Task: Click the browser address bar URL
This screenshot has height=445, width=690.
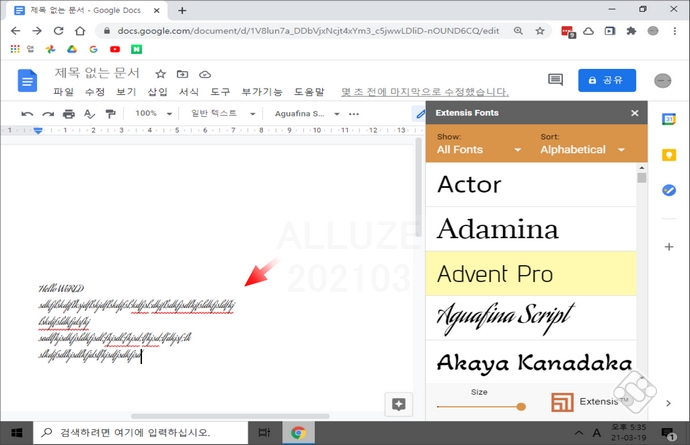Action: point(308,31)
